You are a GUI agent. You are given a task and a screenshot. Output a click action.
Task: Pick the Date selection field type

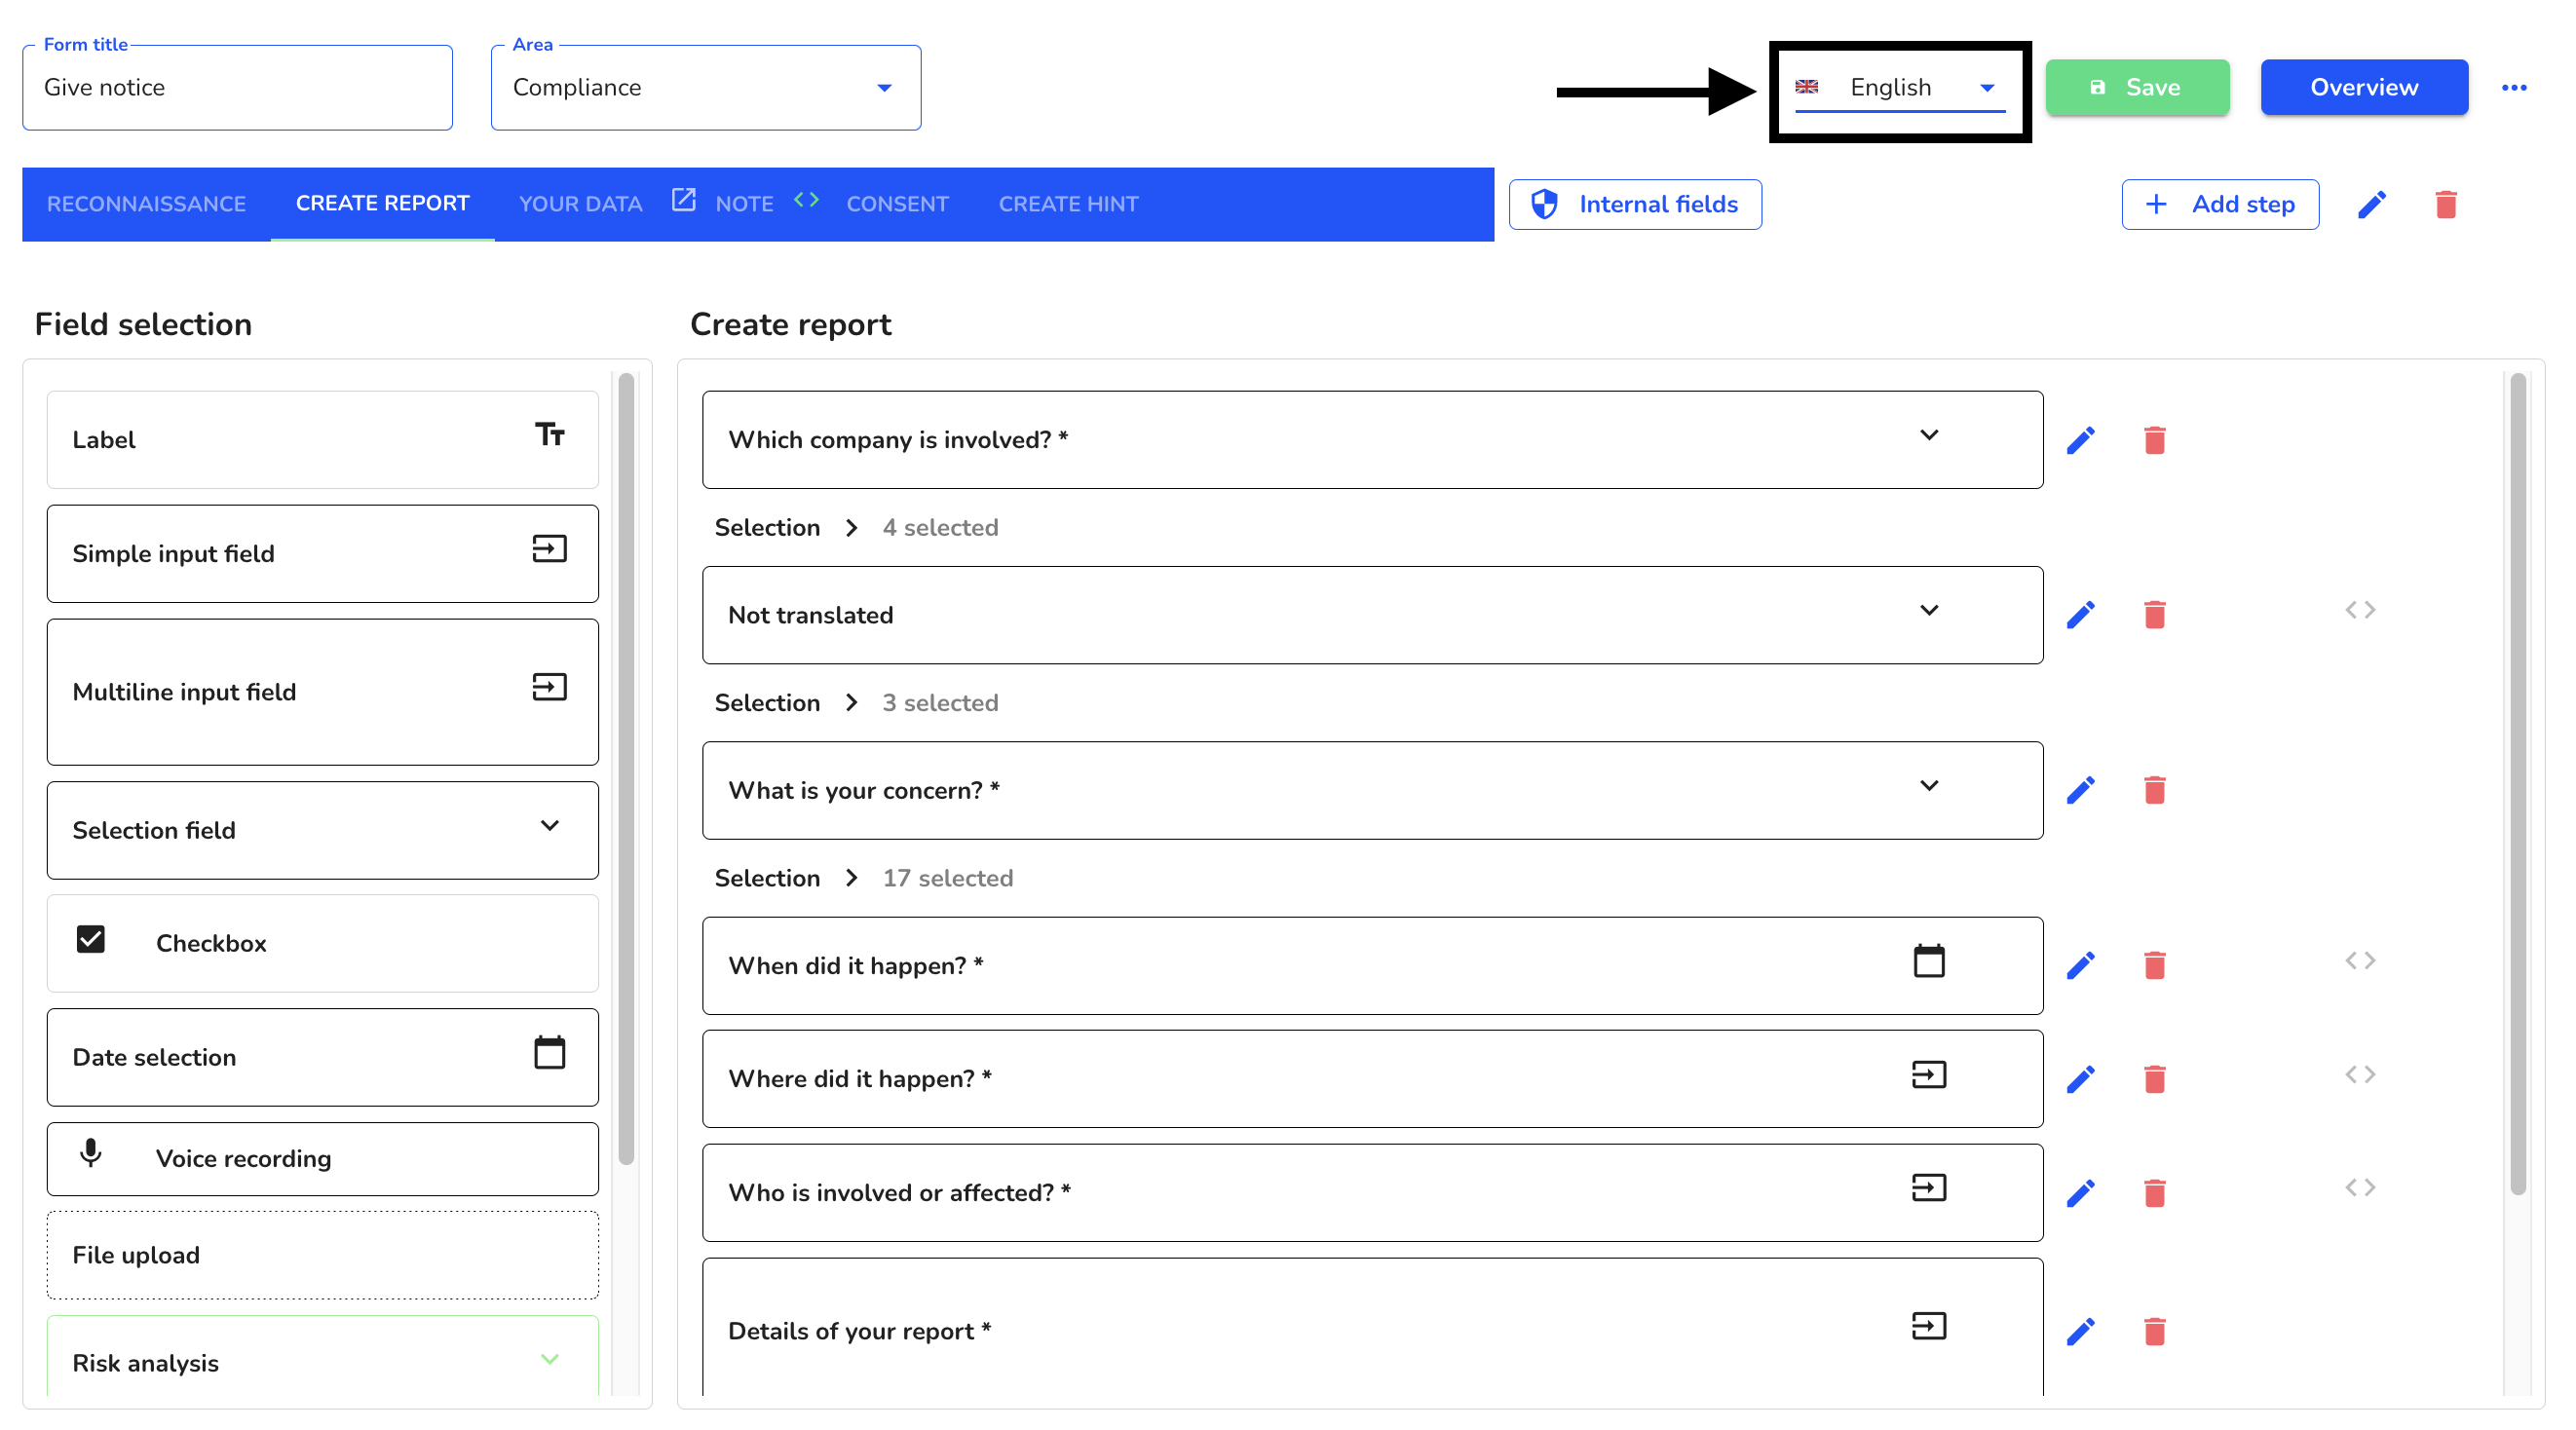tap(322, 1057)
